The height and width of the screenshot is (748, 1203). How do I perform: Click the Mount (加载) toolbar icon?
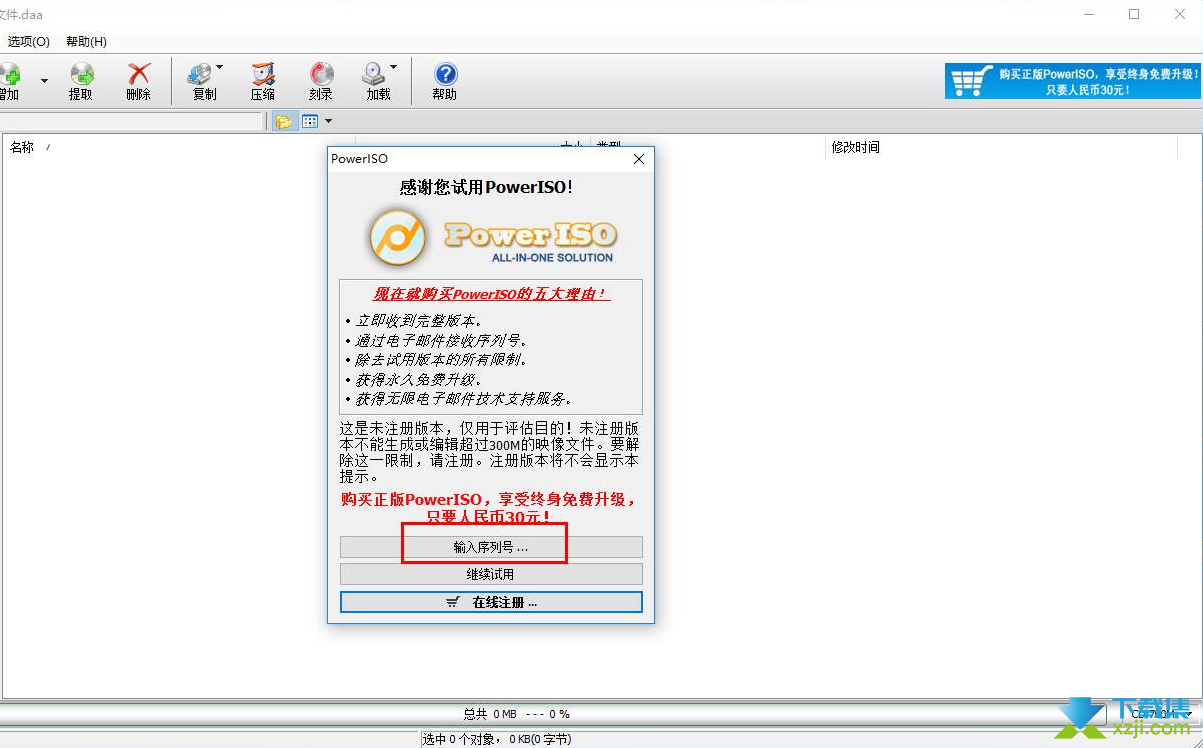(376, 81)
